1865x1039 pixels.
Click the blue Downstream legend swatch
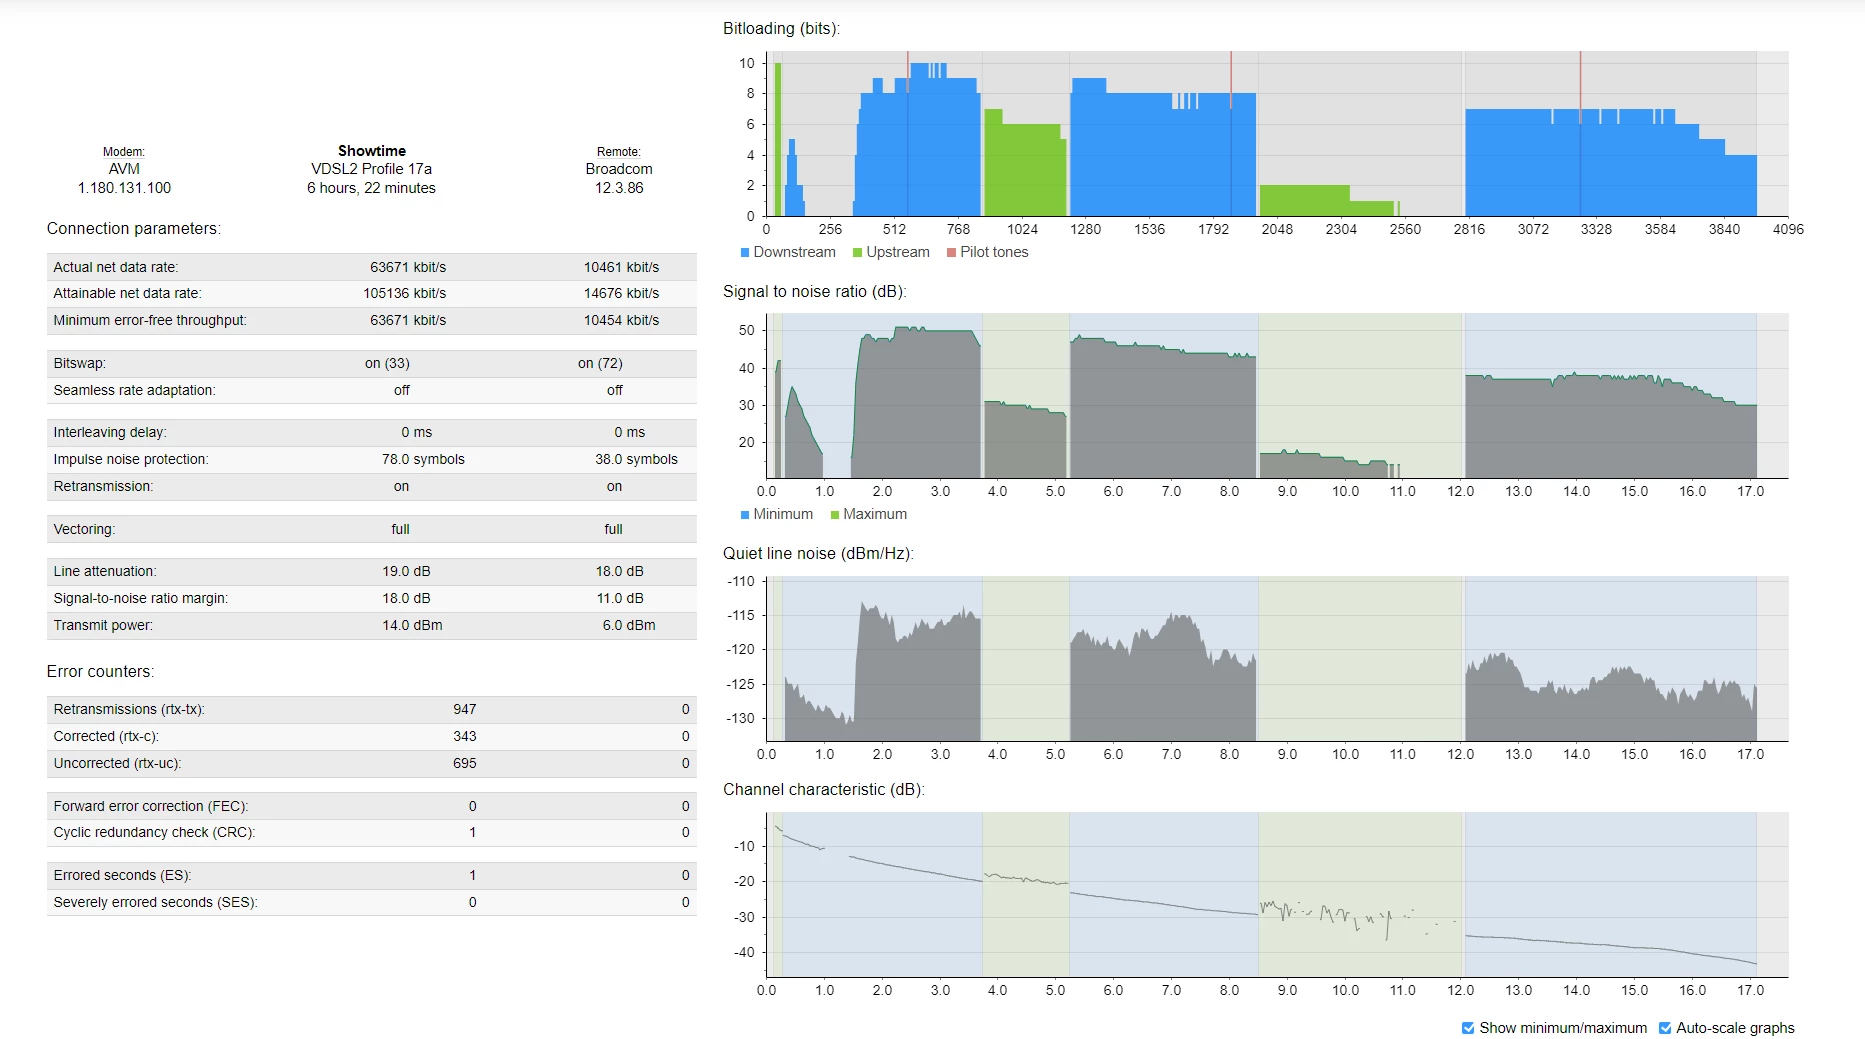point(745,253)
